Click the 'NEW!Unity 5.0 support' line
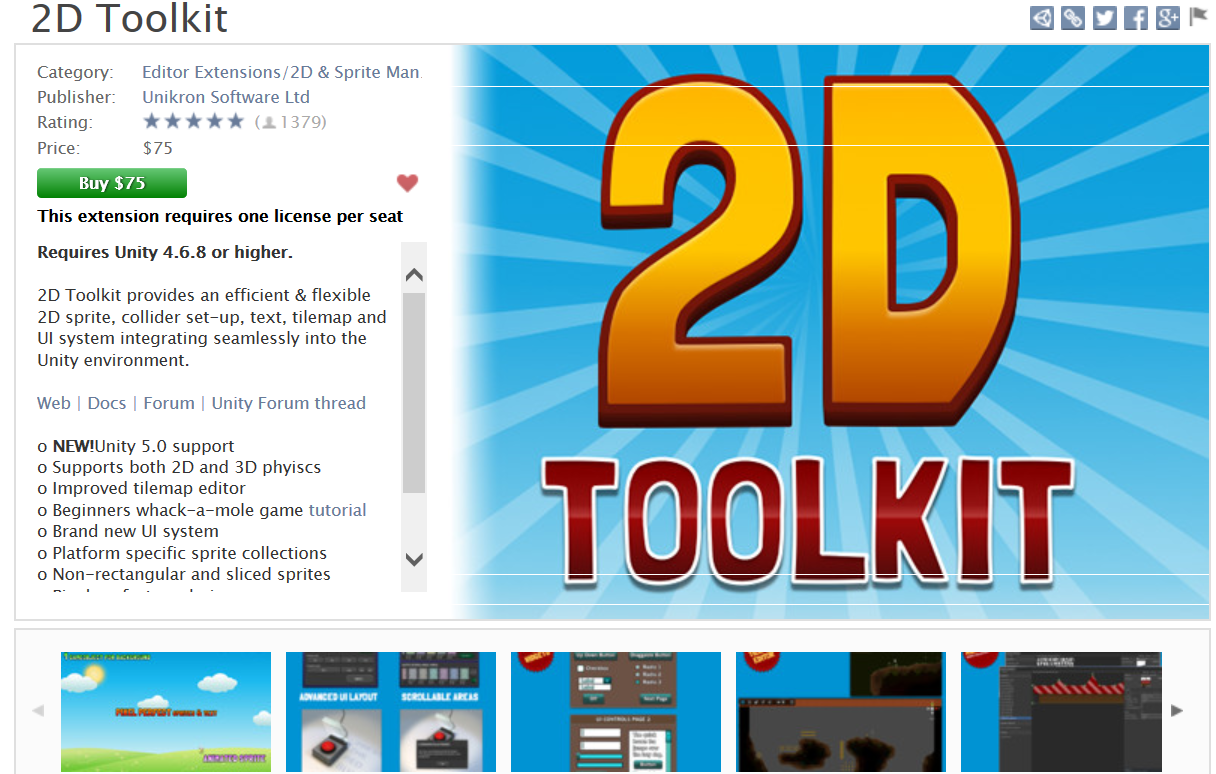 point(136,446)
